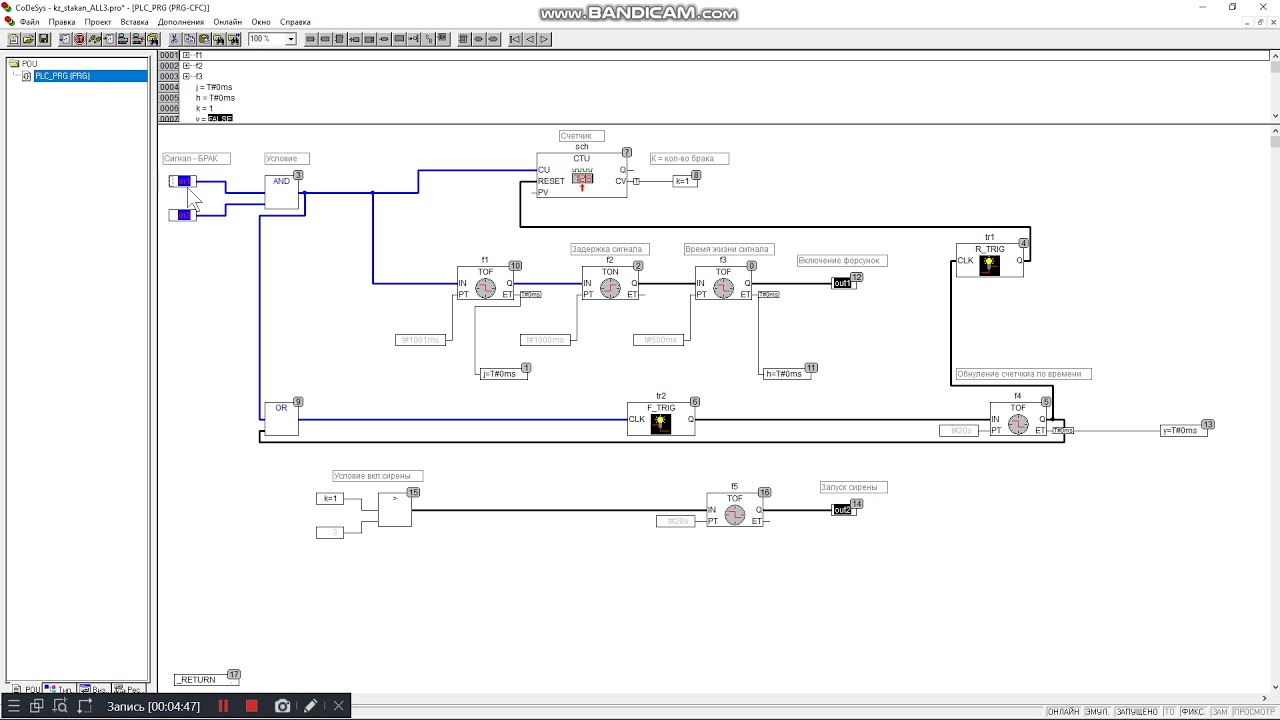Click the step-forward triangle in toolbar
The height and width of the screenshot is (720, 1280).
[545, 39]
